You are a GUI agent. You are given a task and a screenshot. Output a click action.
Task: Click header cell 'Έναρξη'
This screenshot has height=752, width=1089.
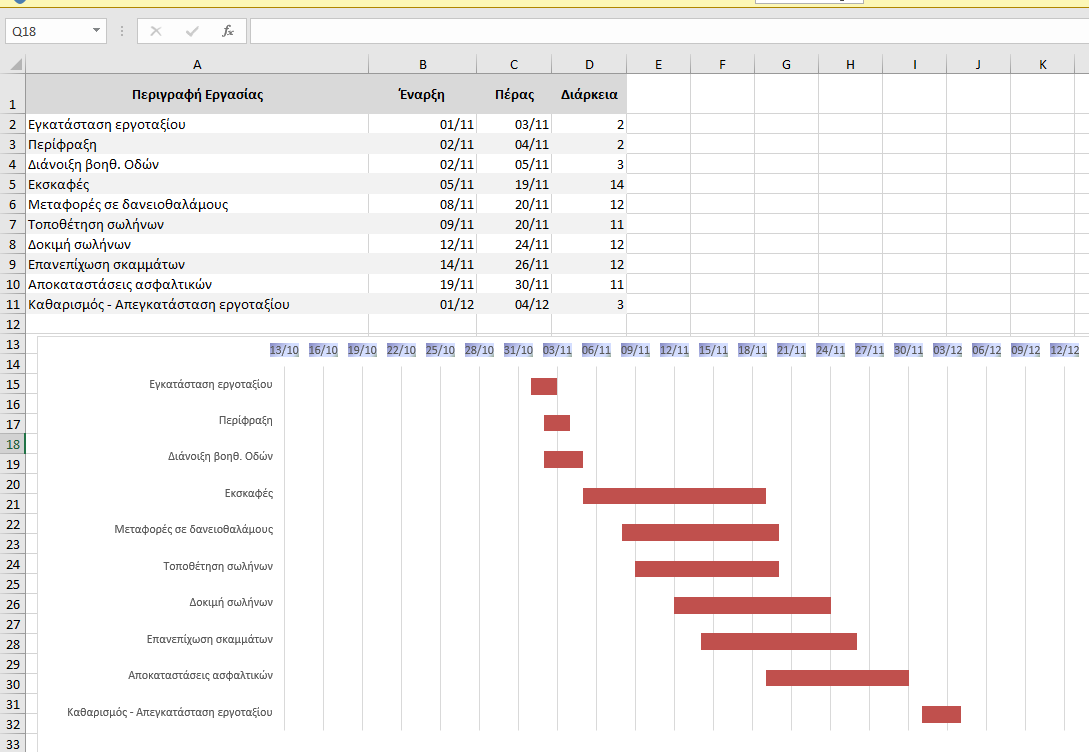pos(422,94)
